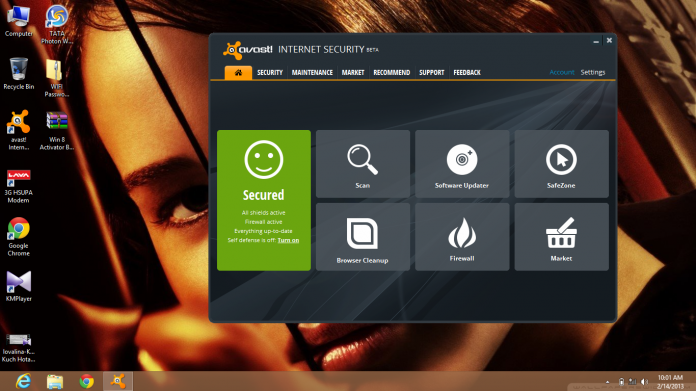Click the Account link

pos(562,72)
